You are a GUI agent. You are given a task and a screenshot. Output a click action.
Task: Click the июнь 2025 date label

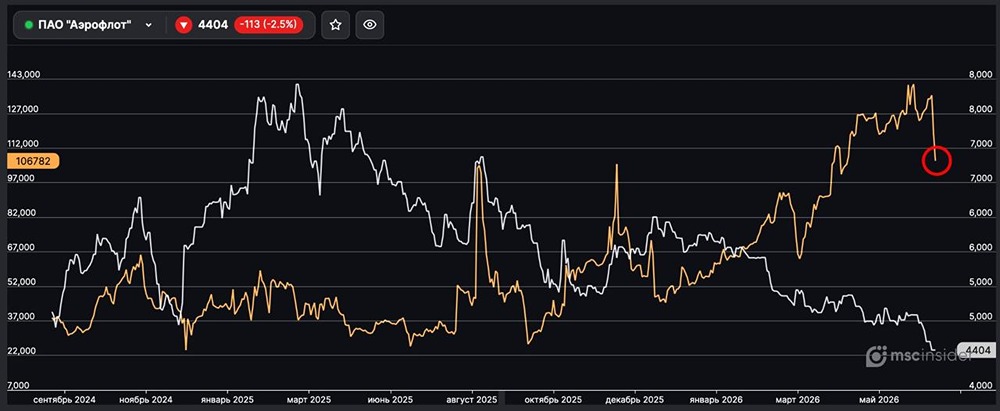click(x=390, y=399)
